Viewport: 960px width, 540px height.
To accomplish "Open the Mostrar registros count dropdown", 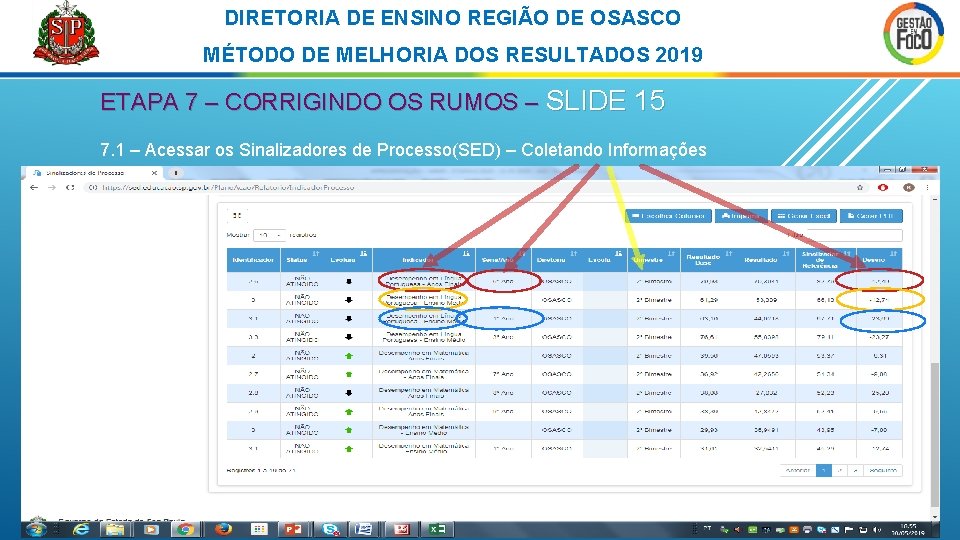I will point(269,235).
